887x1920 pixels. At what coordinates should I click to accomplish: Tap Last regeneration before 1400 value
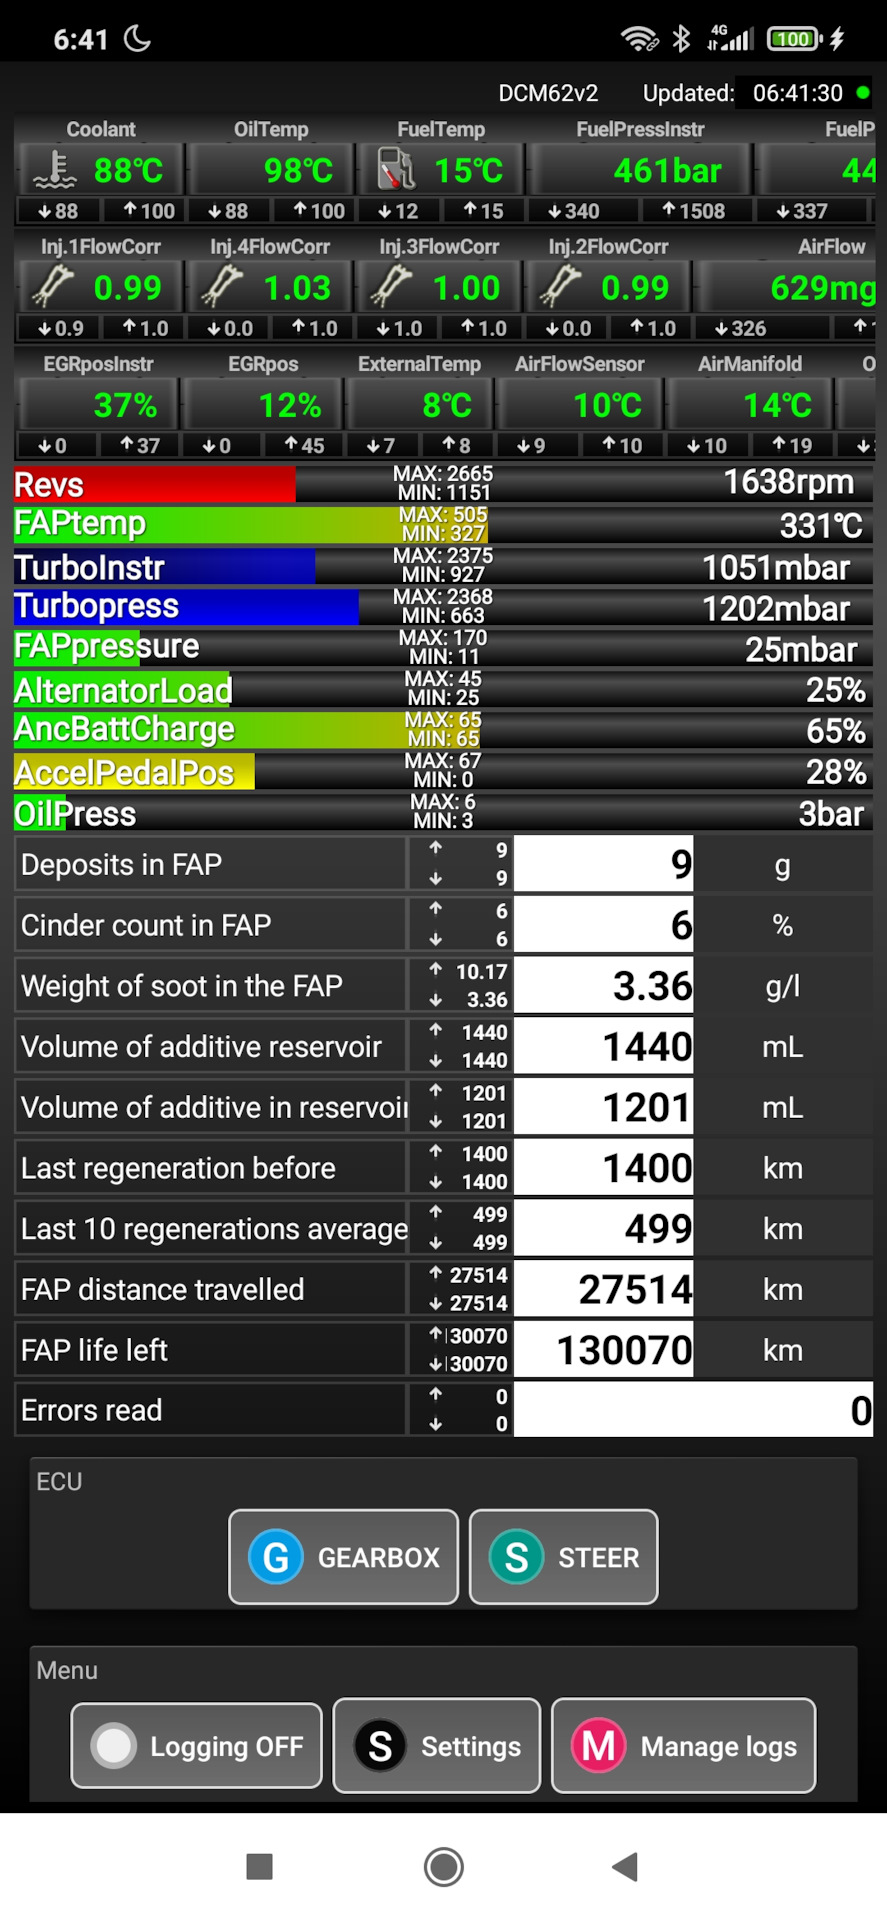coord(603,1168)
